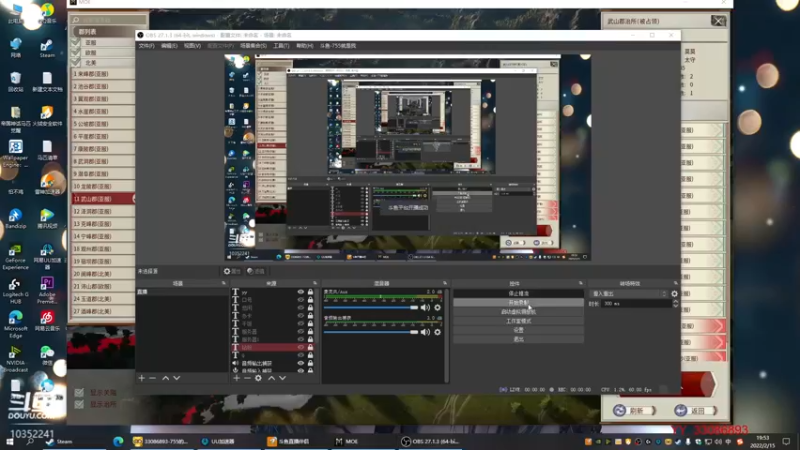Screen dimensions: 800x450
Task: Adjust the first mixer channel volume slider
Action: (x=371, y=308)
